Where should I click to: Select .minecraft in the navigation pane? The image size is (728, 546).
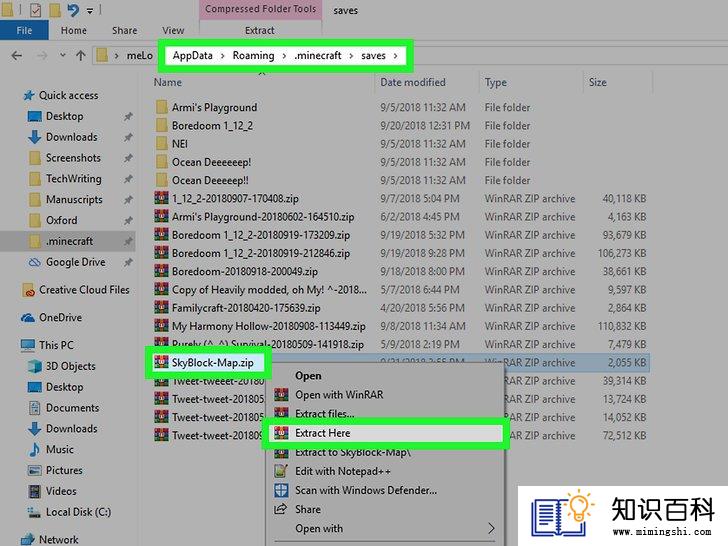coord(69,241)
